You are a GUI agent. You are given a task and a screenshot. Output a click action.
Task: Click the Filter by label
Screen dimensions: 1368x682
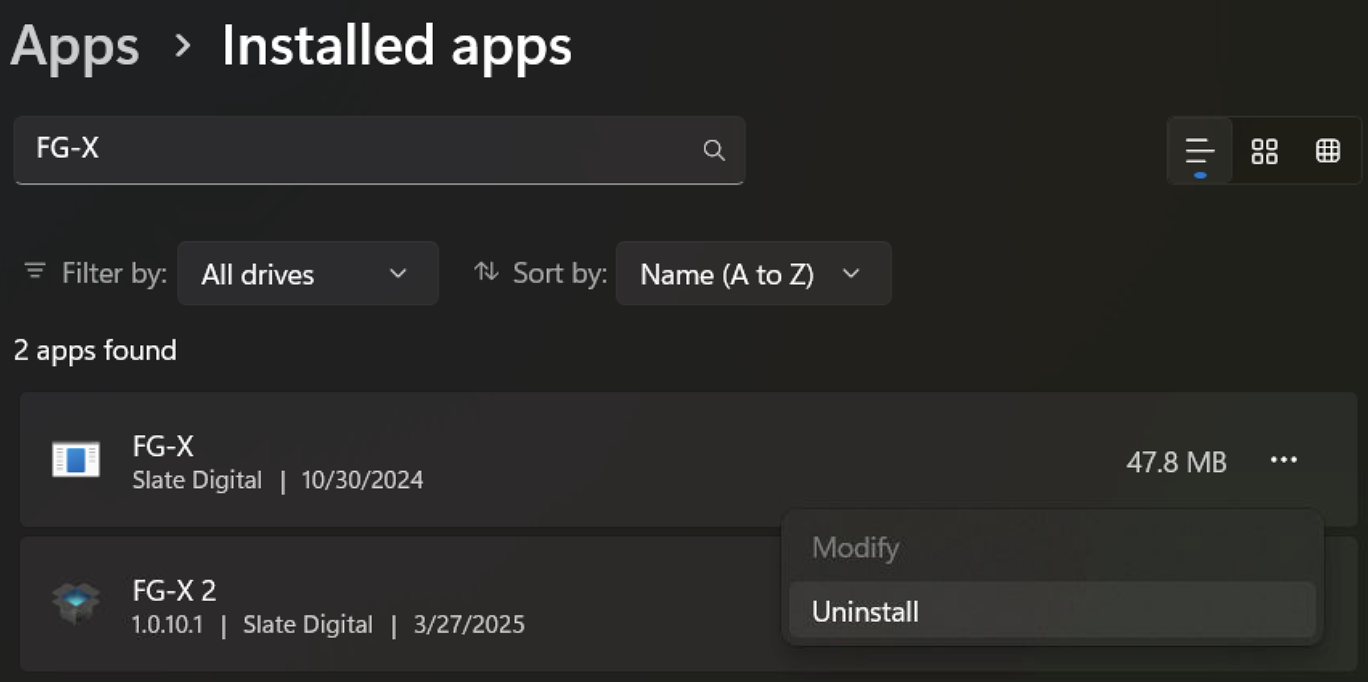tap(114, 273)
